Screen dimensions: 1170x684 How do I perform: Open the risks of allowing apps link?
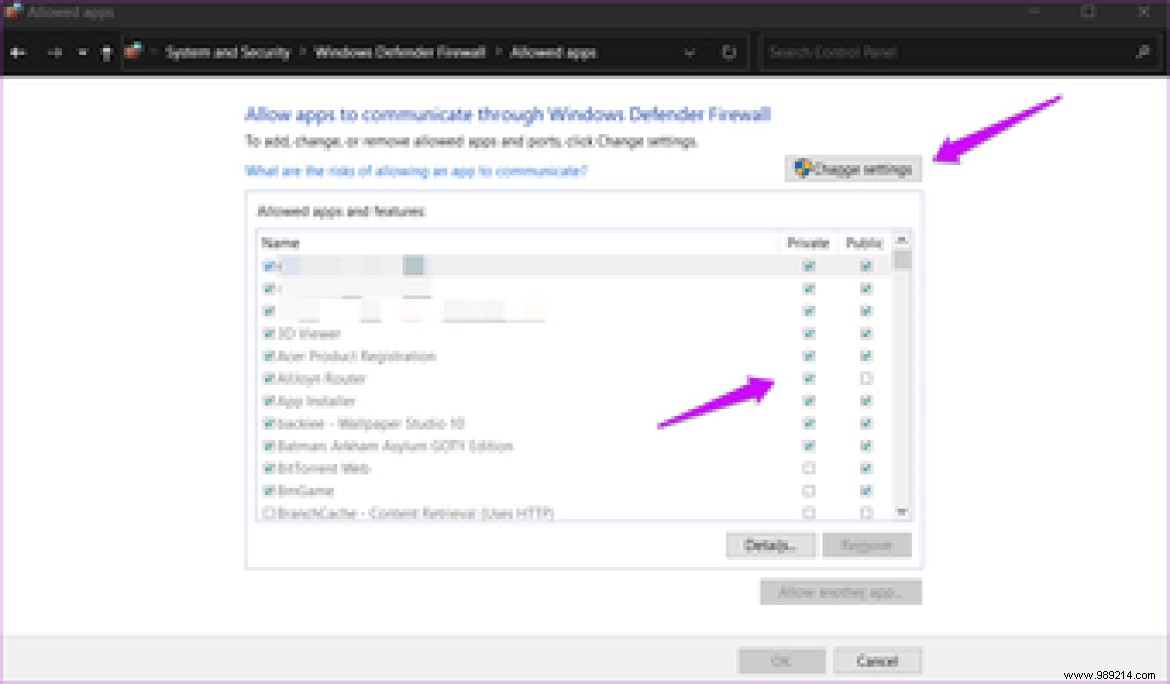(x=415, y=171)
